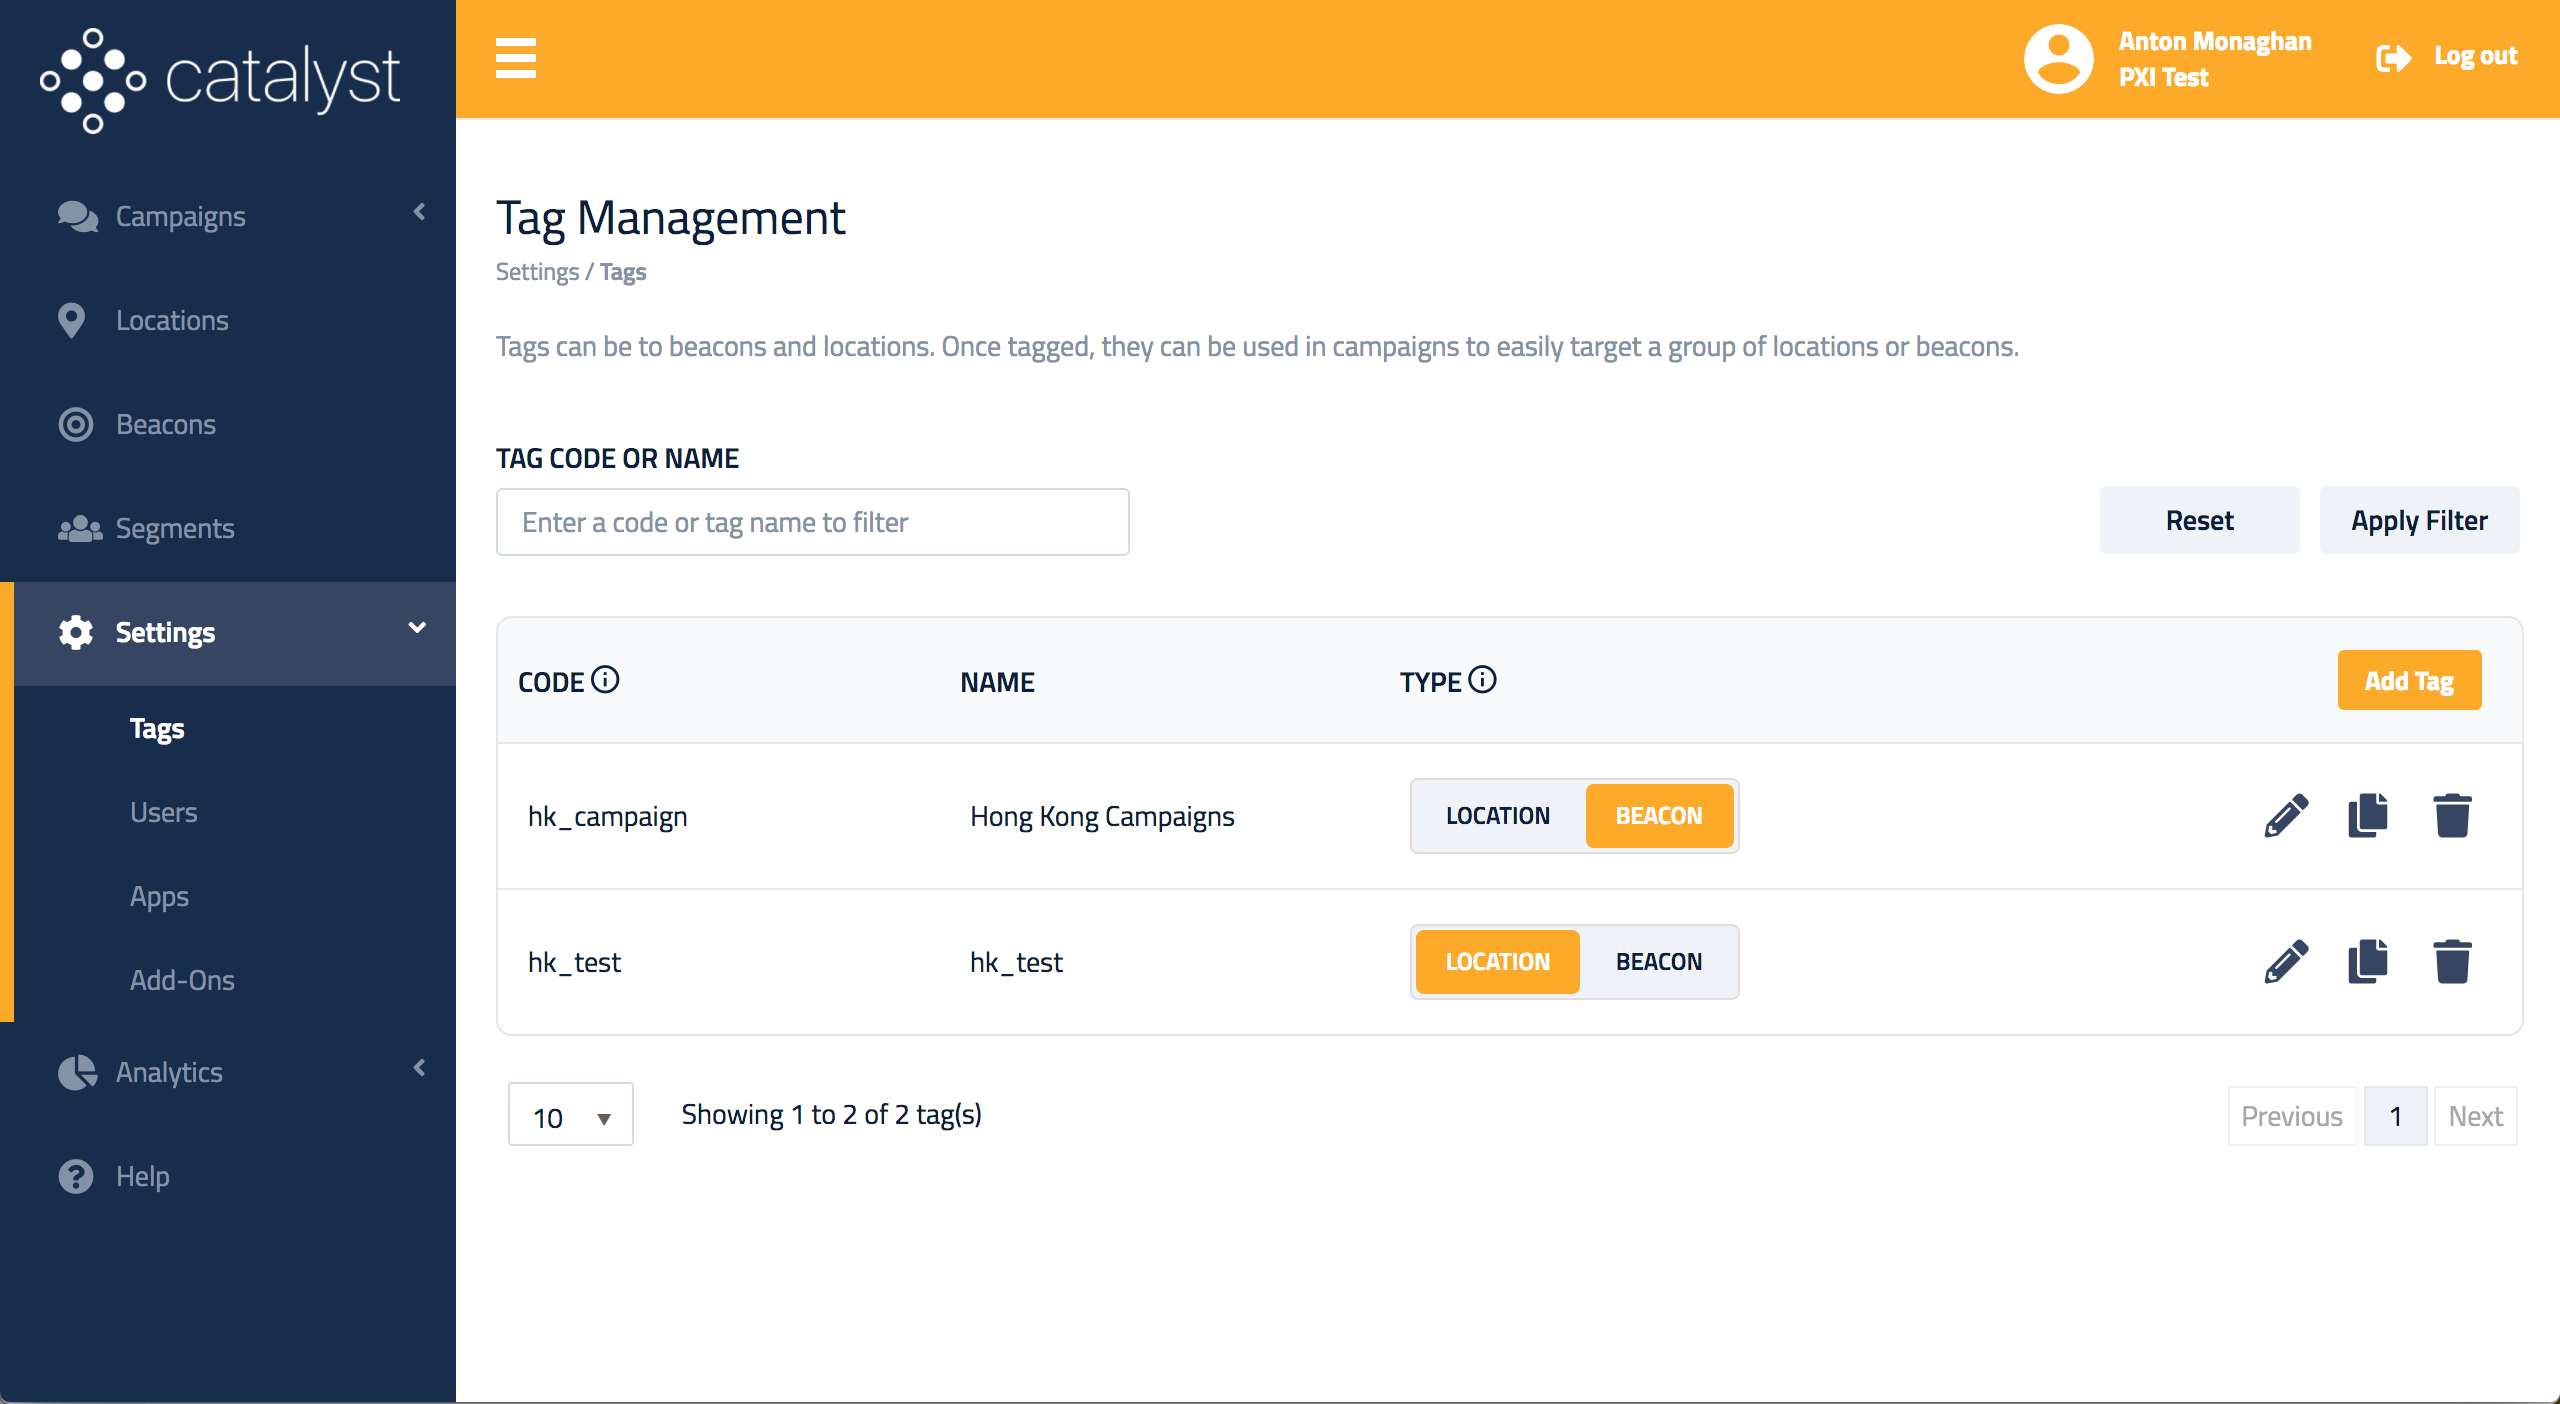
Task: Select the Beacons icon in the sidebar
Action: (x=76, y=423)
